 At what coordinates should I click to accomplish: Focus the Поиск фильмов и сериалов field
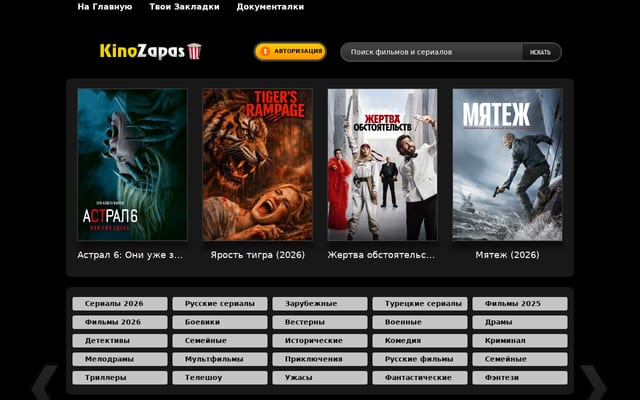431,52
